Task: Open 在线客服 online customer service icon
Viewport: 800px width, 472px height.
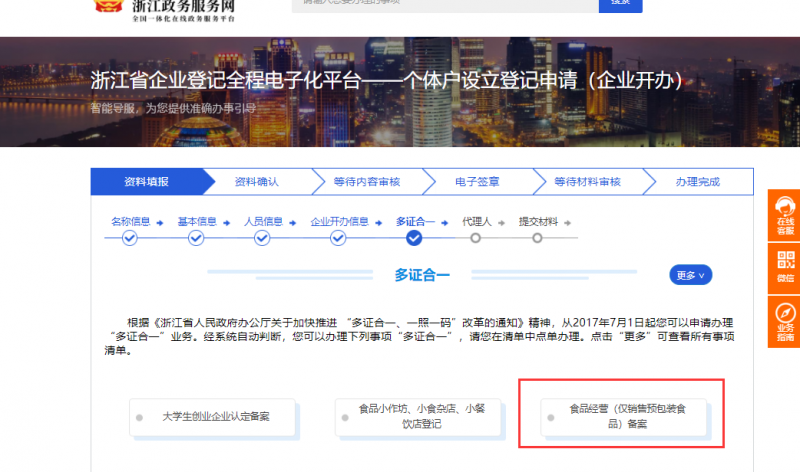Action: point(785,215)
